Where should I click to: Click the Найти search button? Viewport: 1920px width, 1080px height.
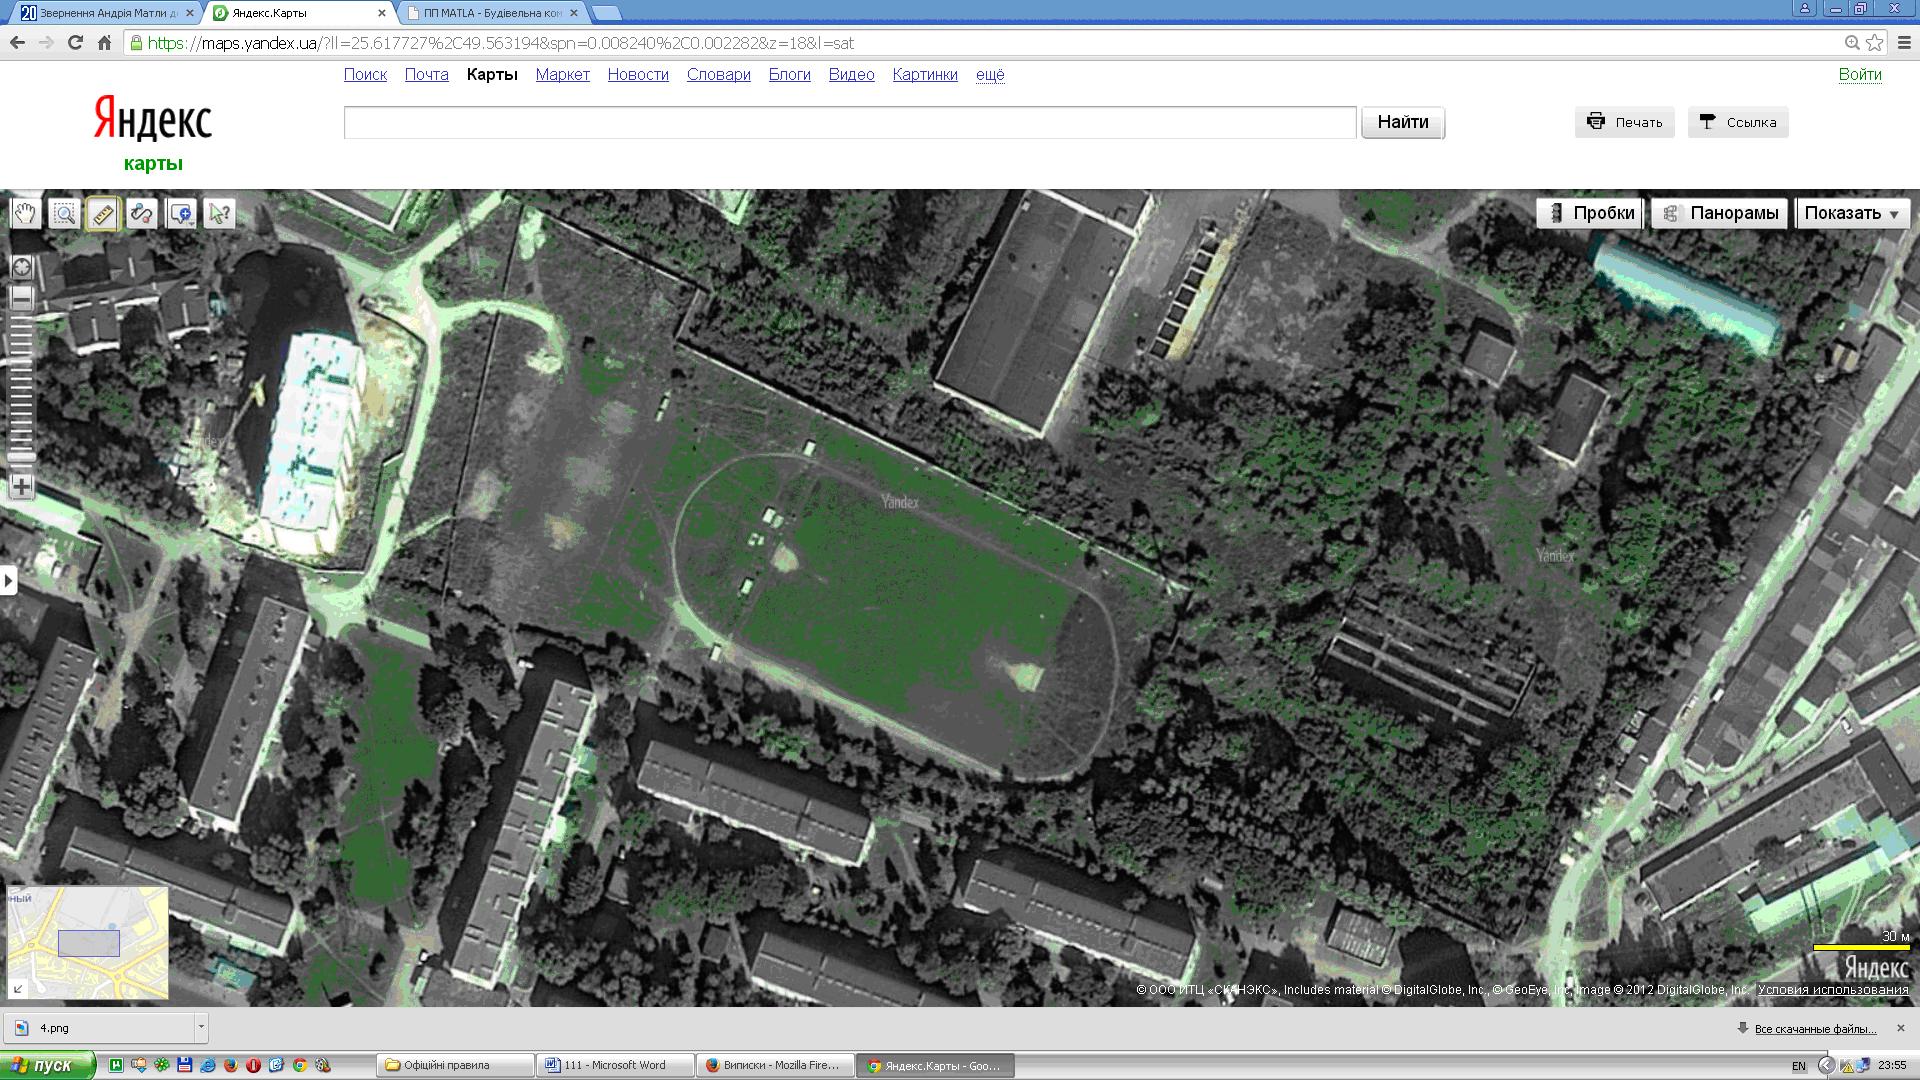point(1402,122)
